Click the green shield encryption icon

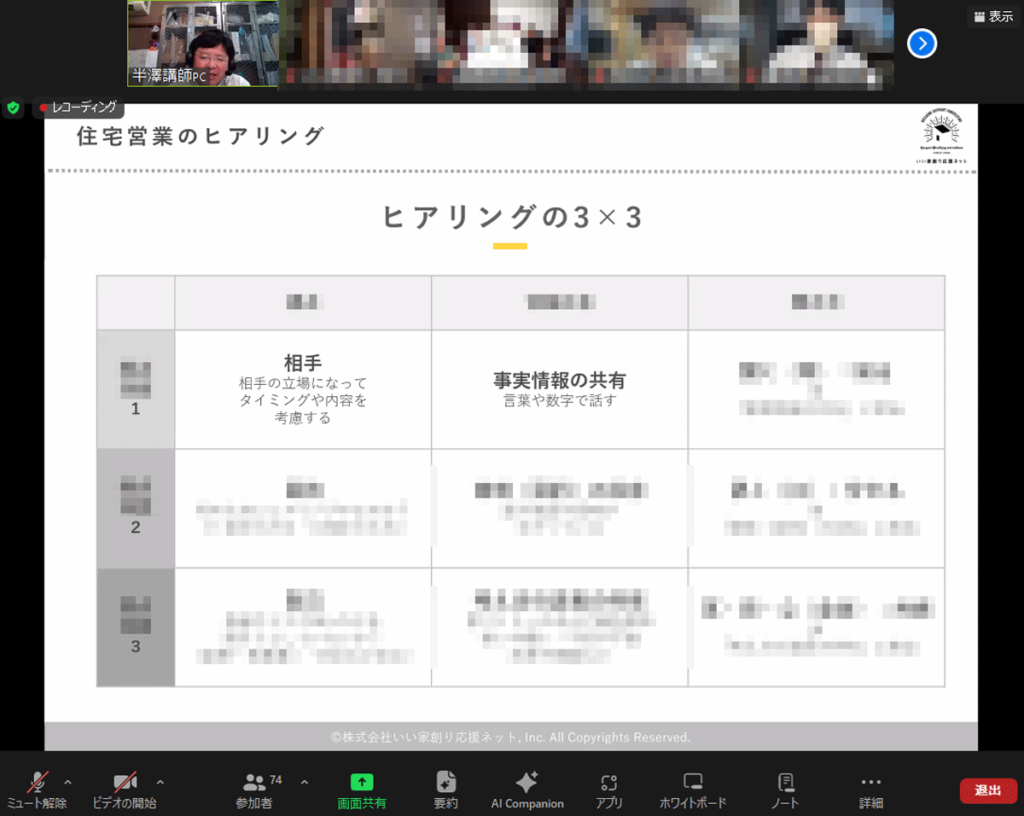13,108
